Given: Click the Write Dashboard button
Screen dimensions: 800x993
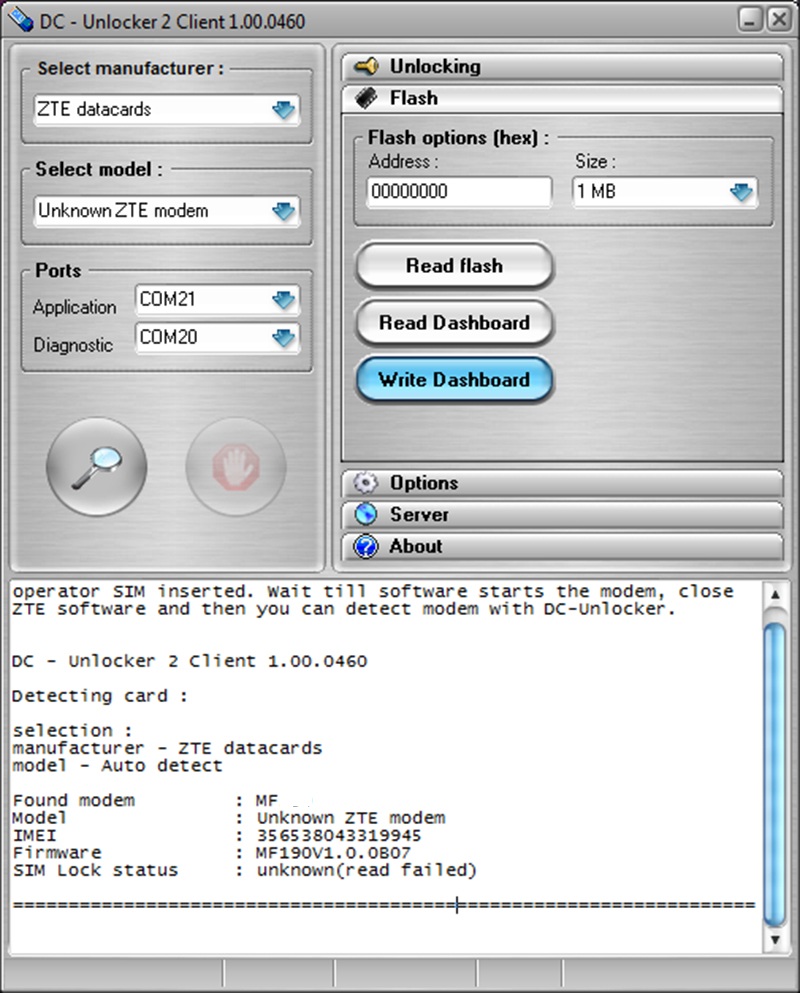Looking at the screenshot, I should [454, 380].
